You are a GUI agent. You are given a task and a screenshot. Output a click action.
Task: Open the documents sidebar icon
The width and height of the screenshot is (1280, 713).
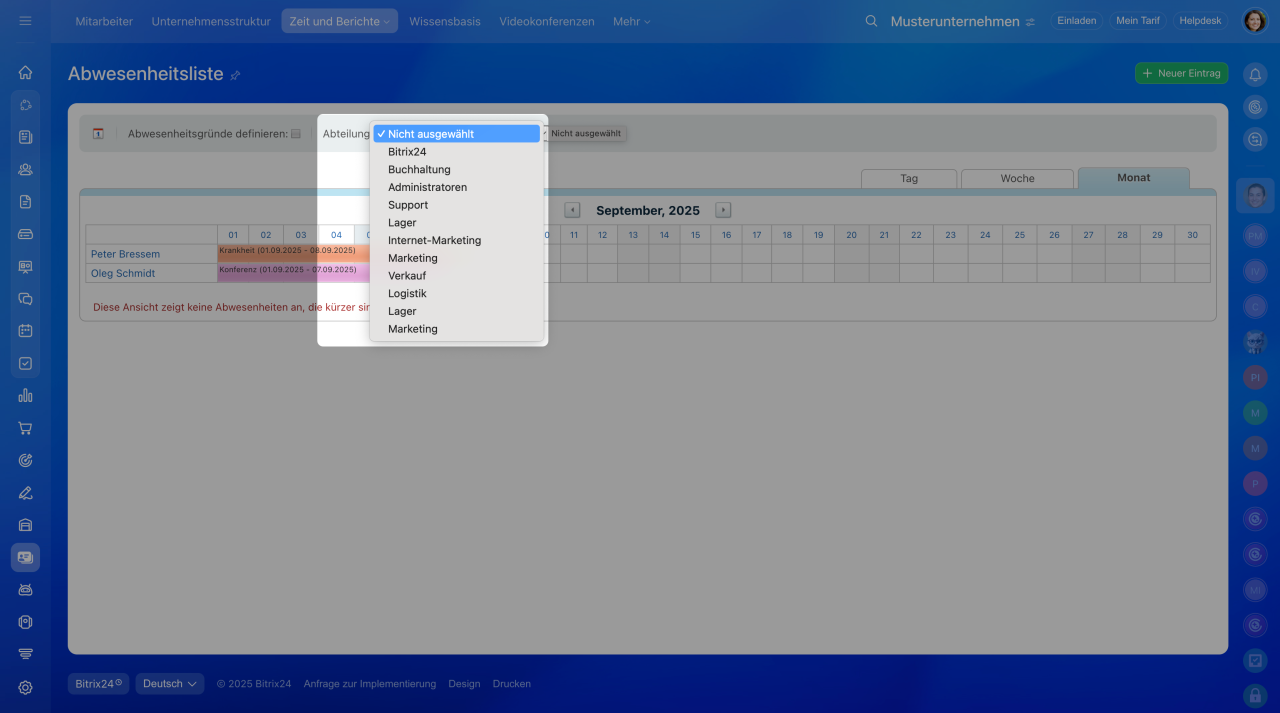pyautogui.click(x=25, y=201)
